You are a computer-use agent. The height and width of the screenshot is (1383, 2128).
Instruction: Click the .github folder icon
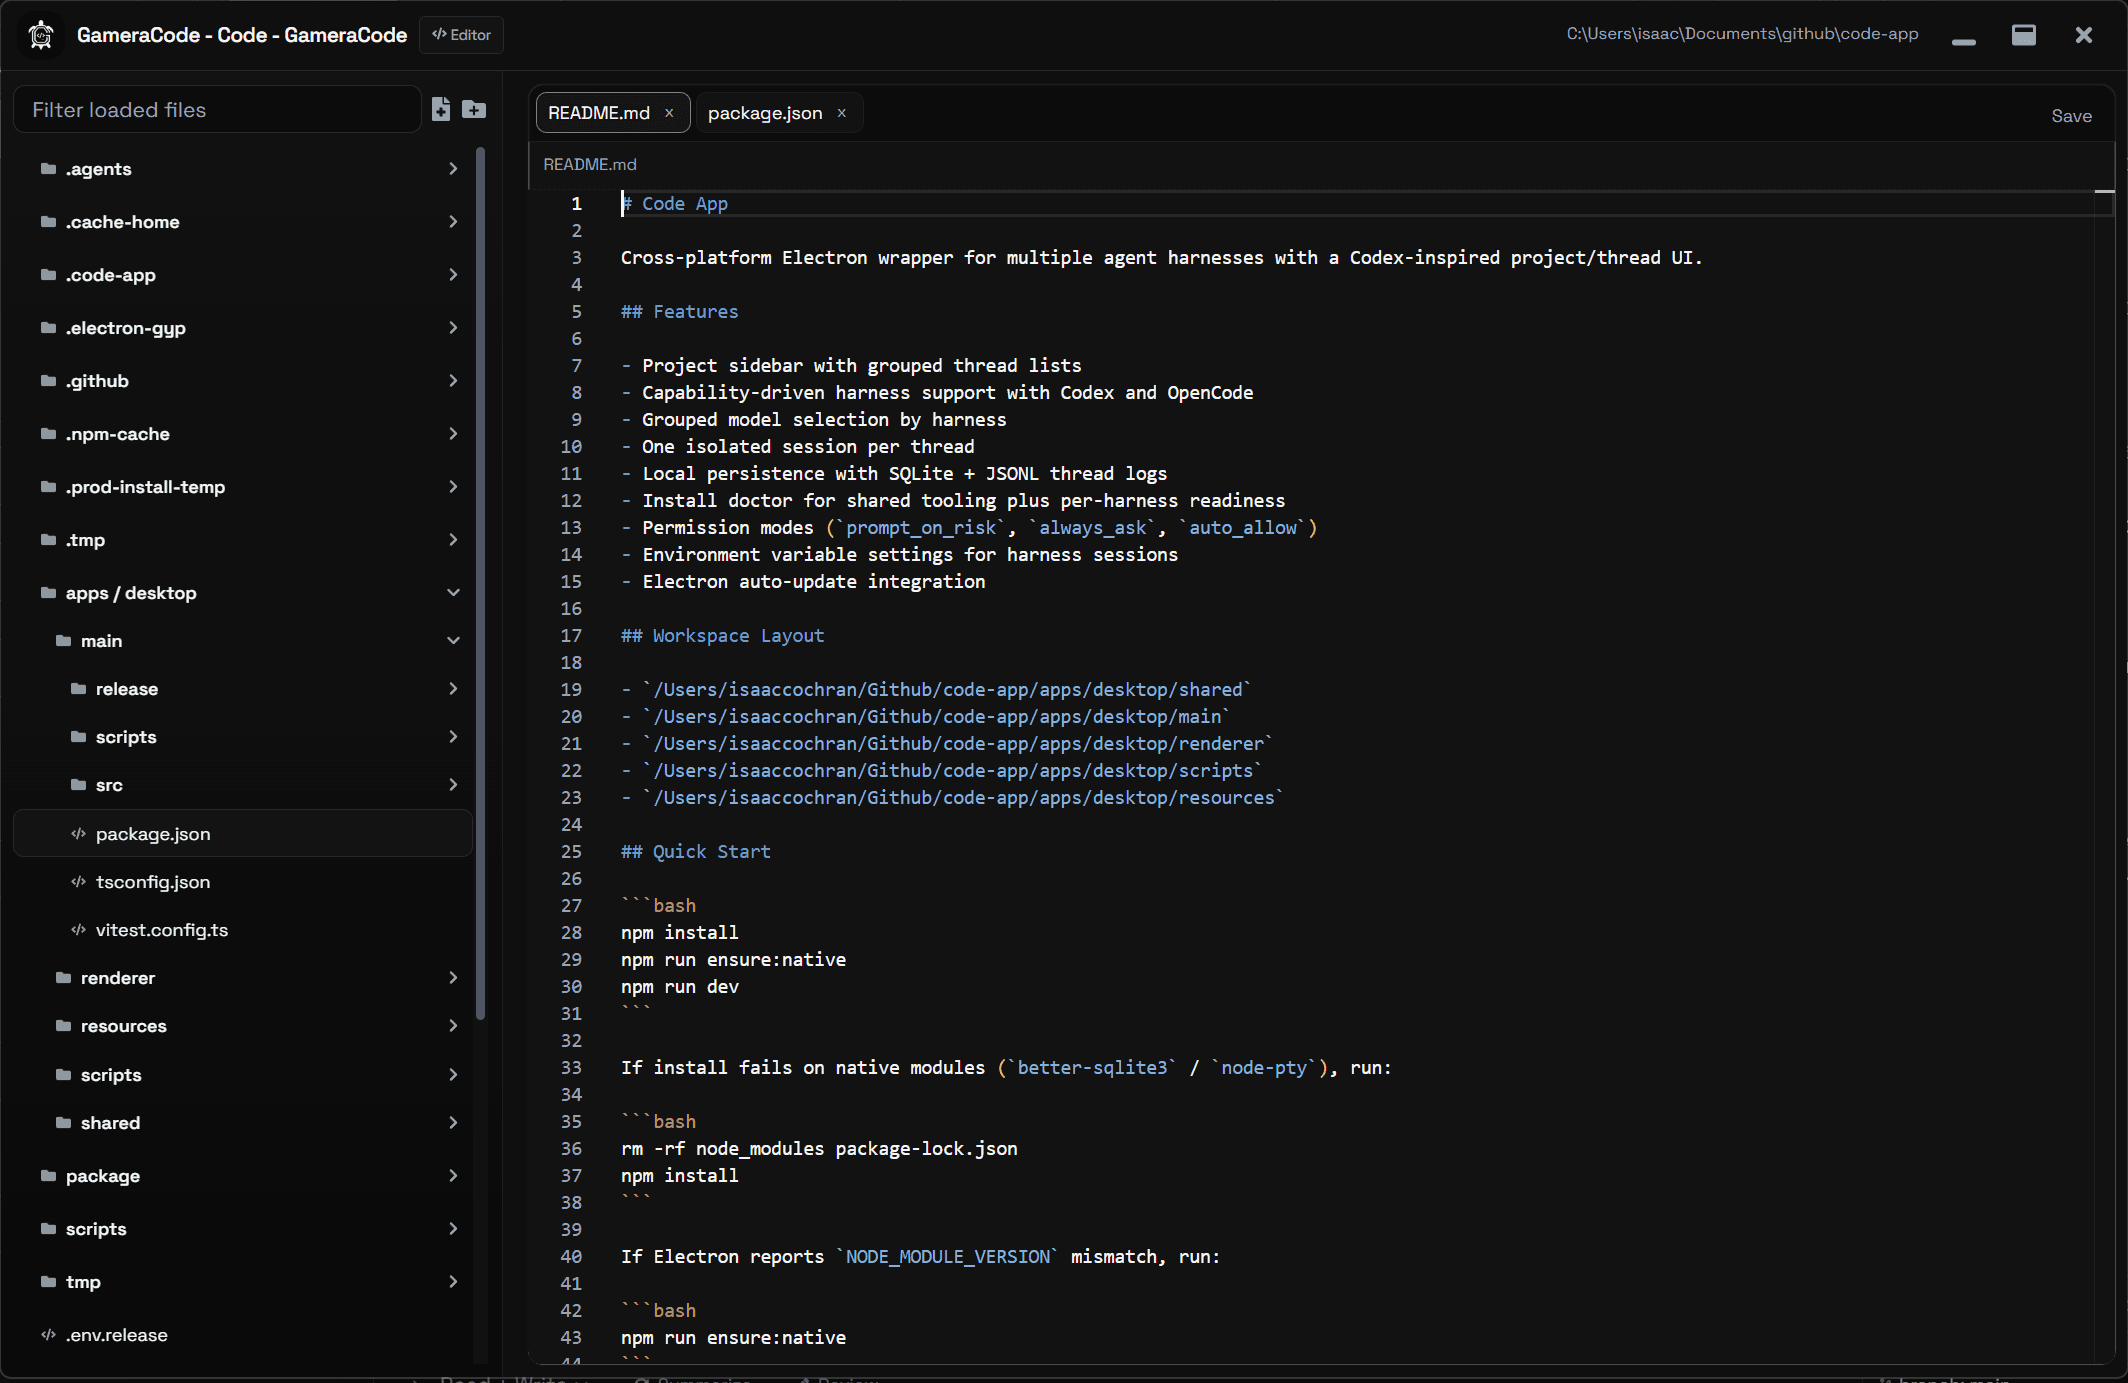48,380
